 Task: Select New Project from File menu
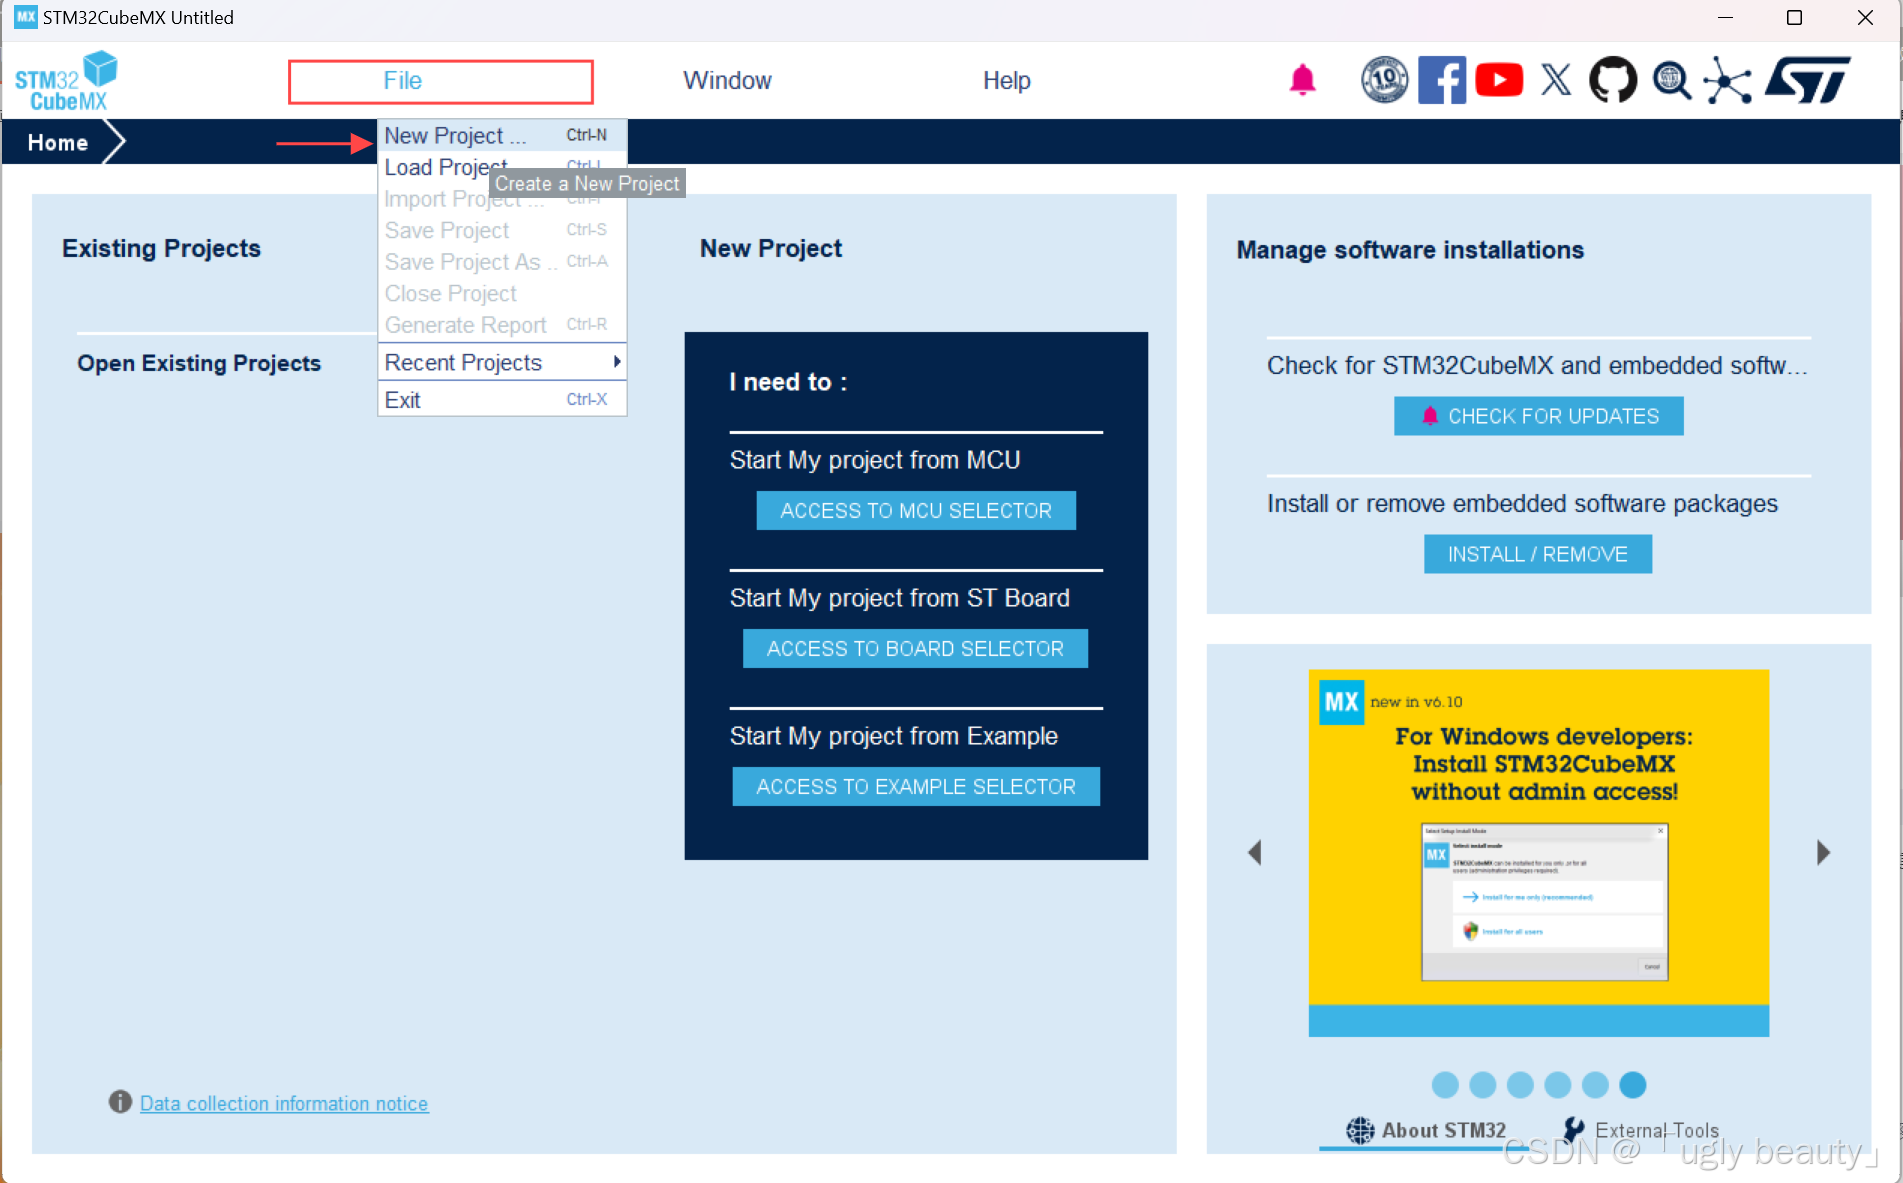coord(502,135)
